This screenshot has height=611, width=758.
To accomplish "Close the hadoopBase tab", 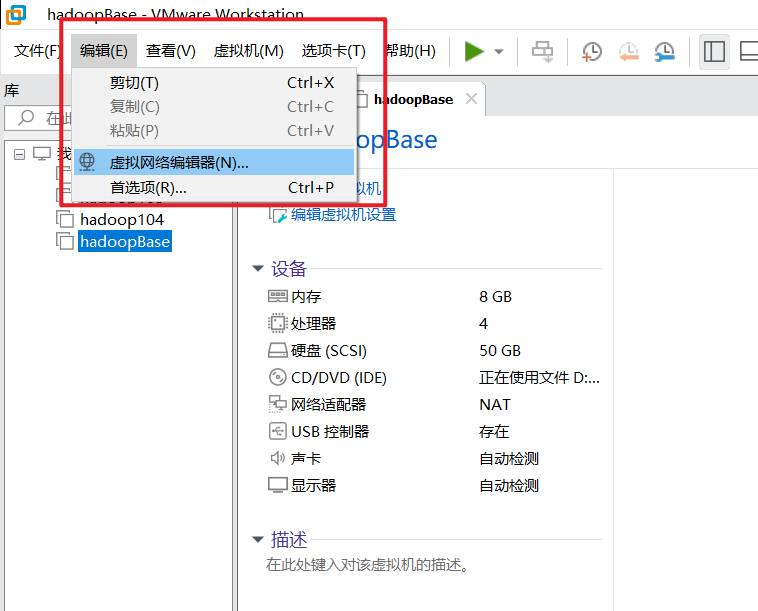I will pos(471,99).
